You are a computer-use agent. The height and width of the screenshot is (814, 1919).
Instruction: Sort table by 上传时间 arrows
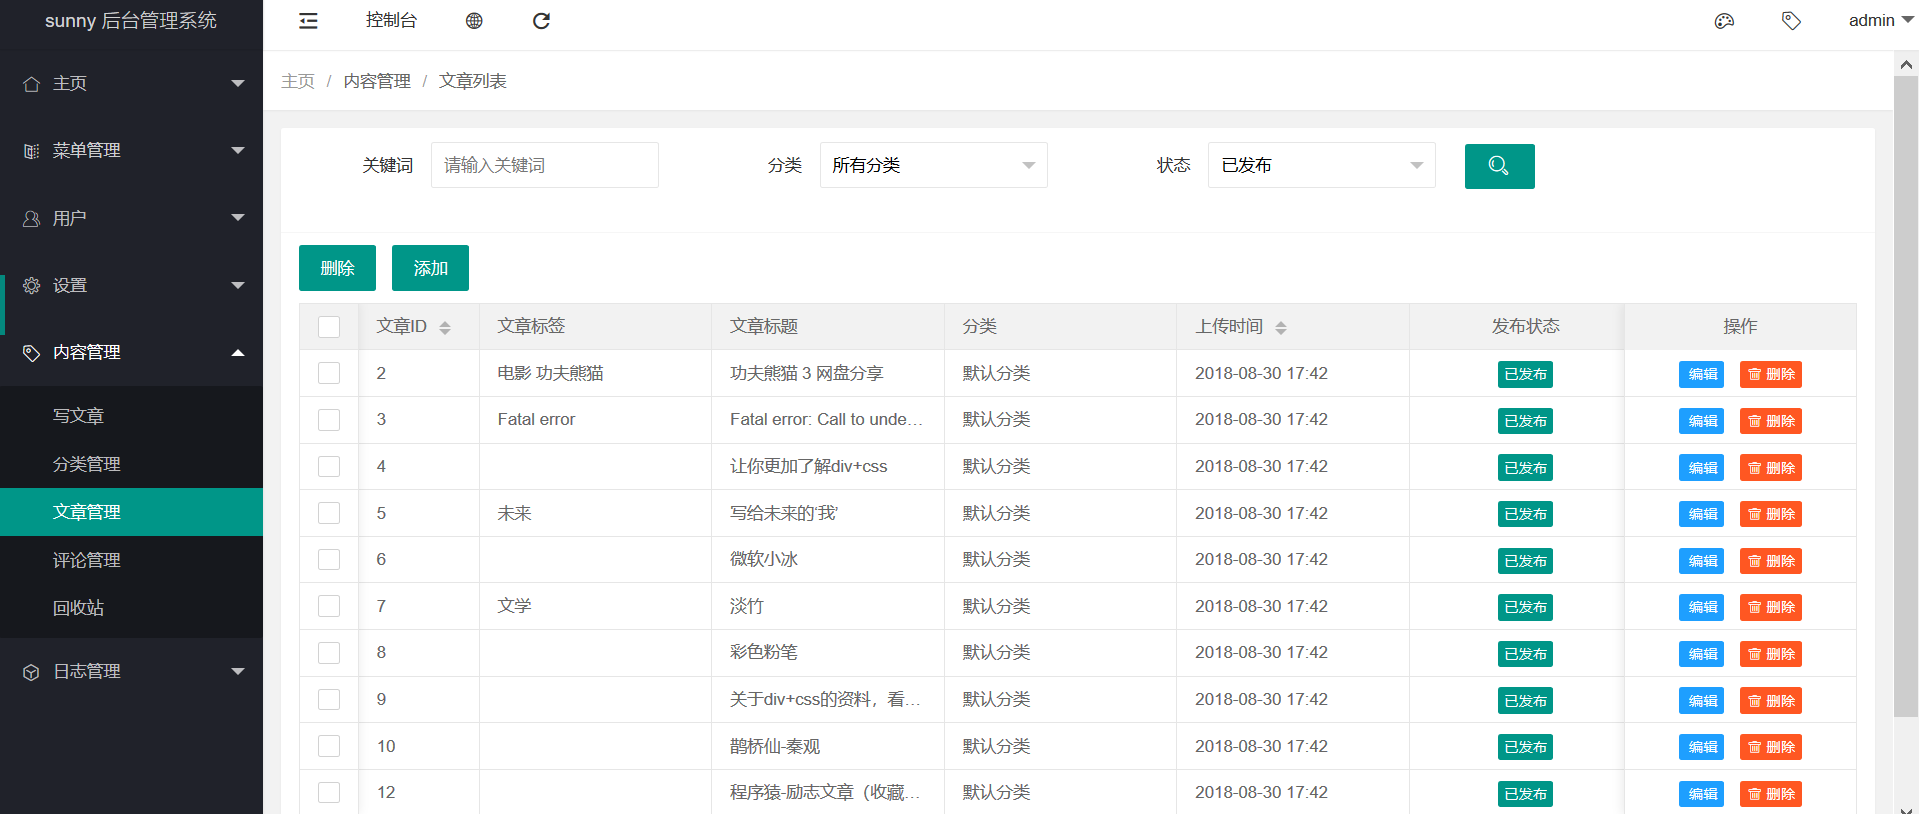1281,328
